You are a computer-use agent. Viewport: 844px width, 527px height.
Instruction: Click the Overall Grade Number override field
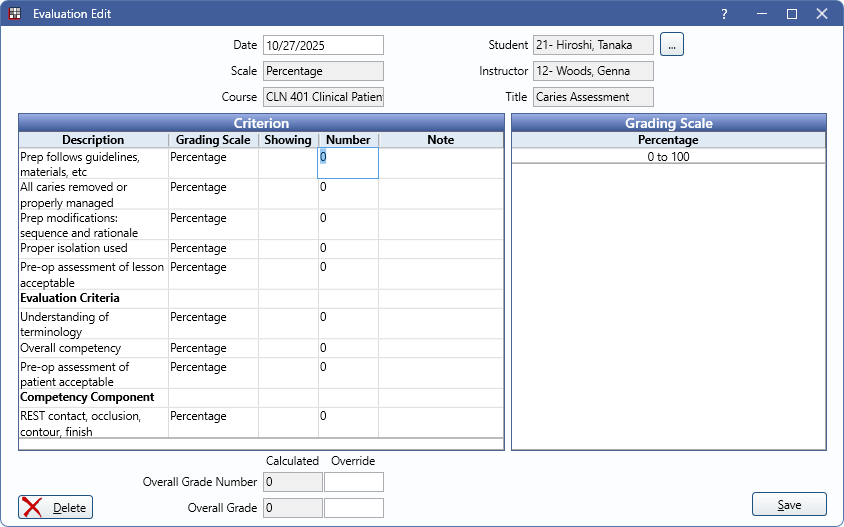tap(354, 482)
